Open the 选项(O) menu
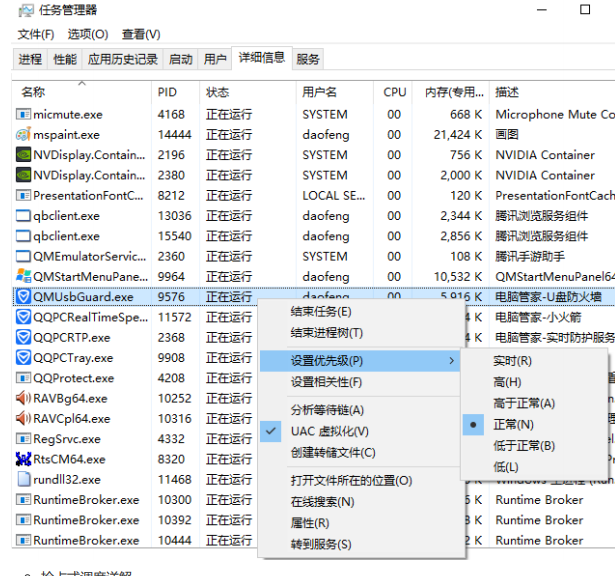This screenshot has width=615, height=576. (88, 35)
